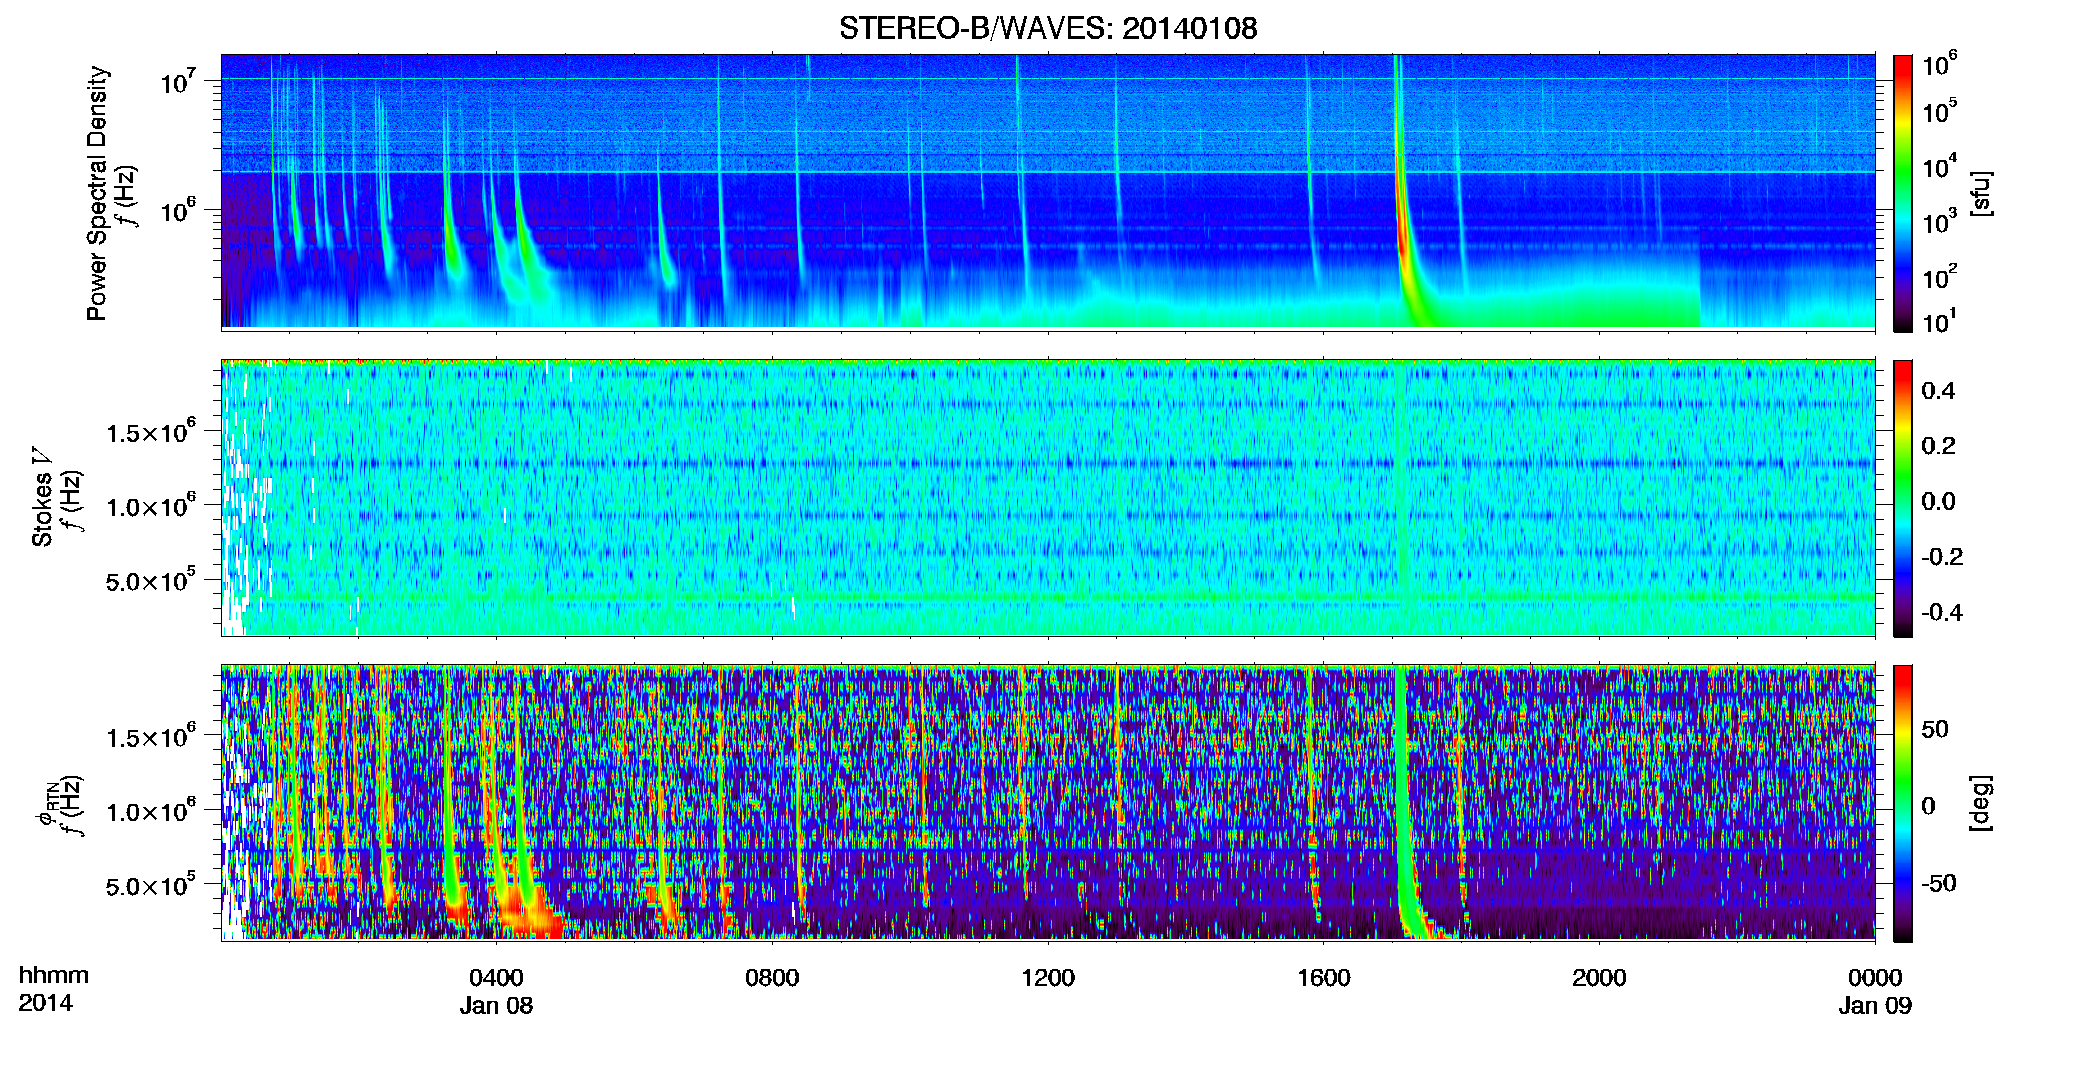This screenshot has width=2096, height=1080.
Task: Click the 0.4 label on the Stokes colorbar
Action: pyautogui.click(x=1938, y=390)
